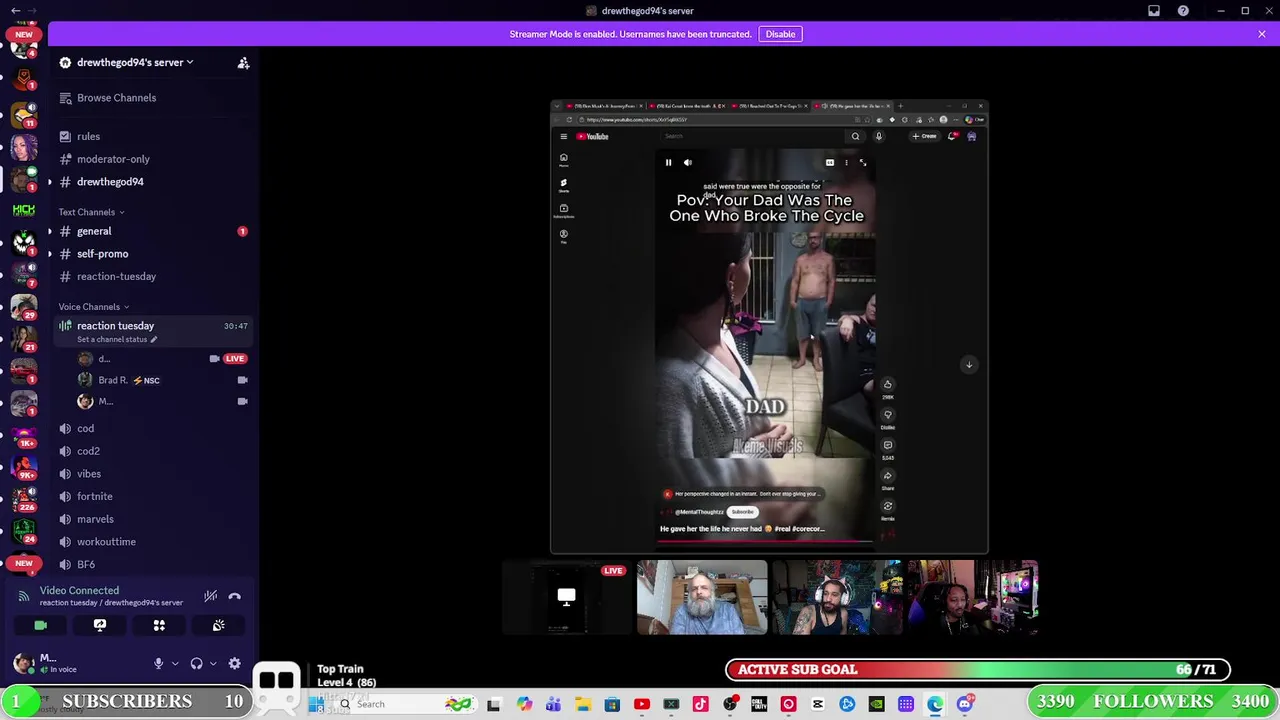Join the cod2 voice channel
Screen dimensions: 1280x720
pyautogui.click(x=152, y=451)
